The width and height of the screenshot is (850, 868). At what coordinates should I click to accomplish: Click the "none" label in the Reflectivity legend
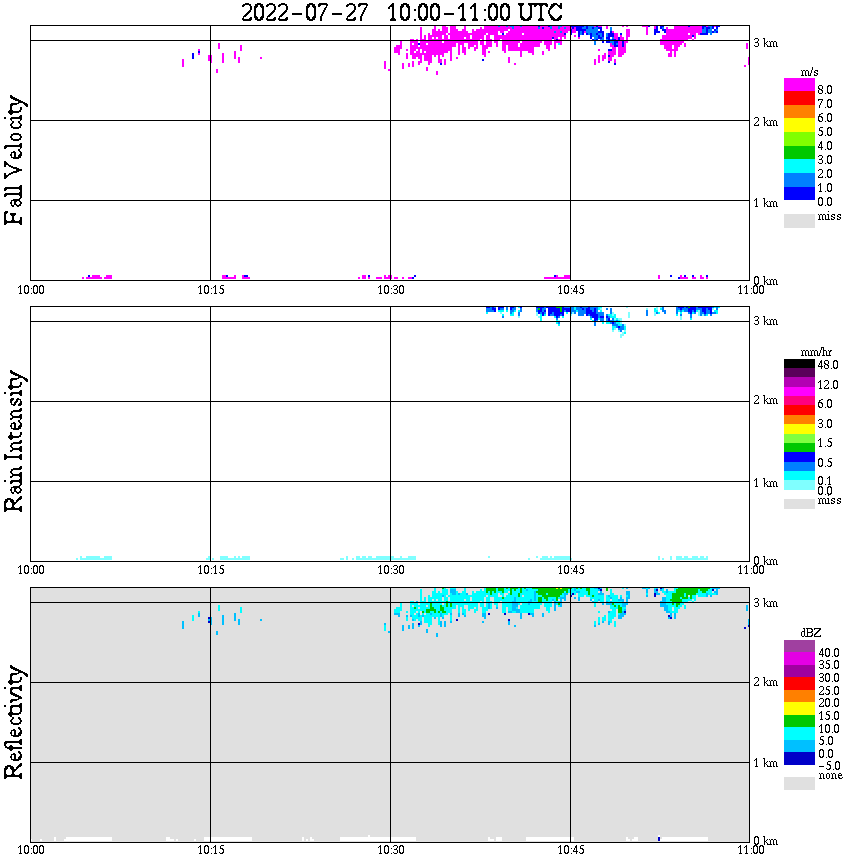(x=830, y=776)
